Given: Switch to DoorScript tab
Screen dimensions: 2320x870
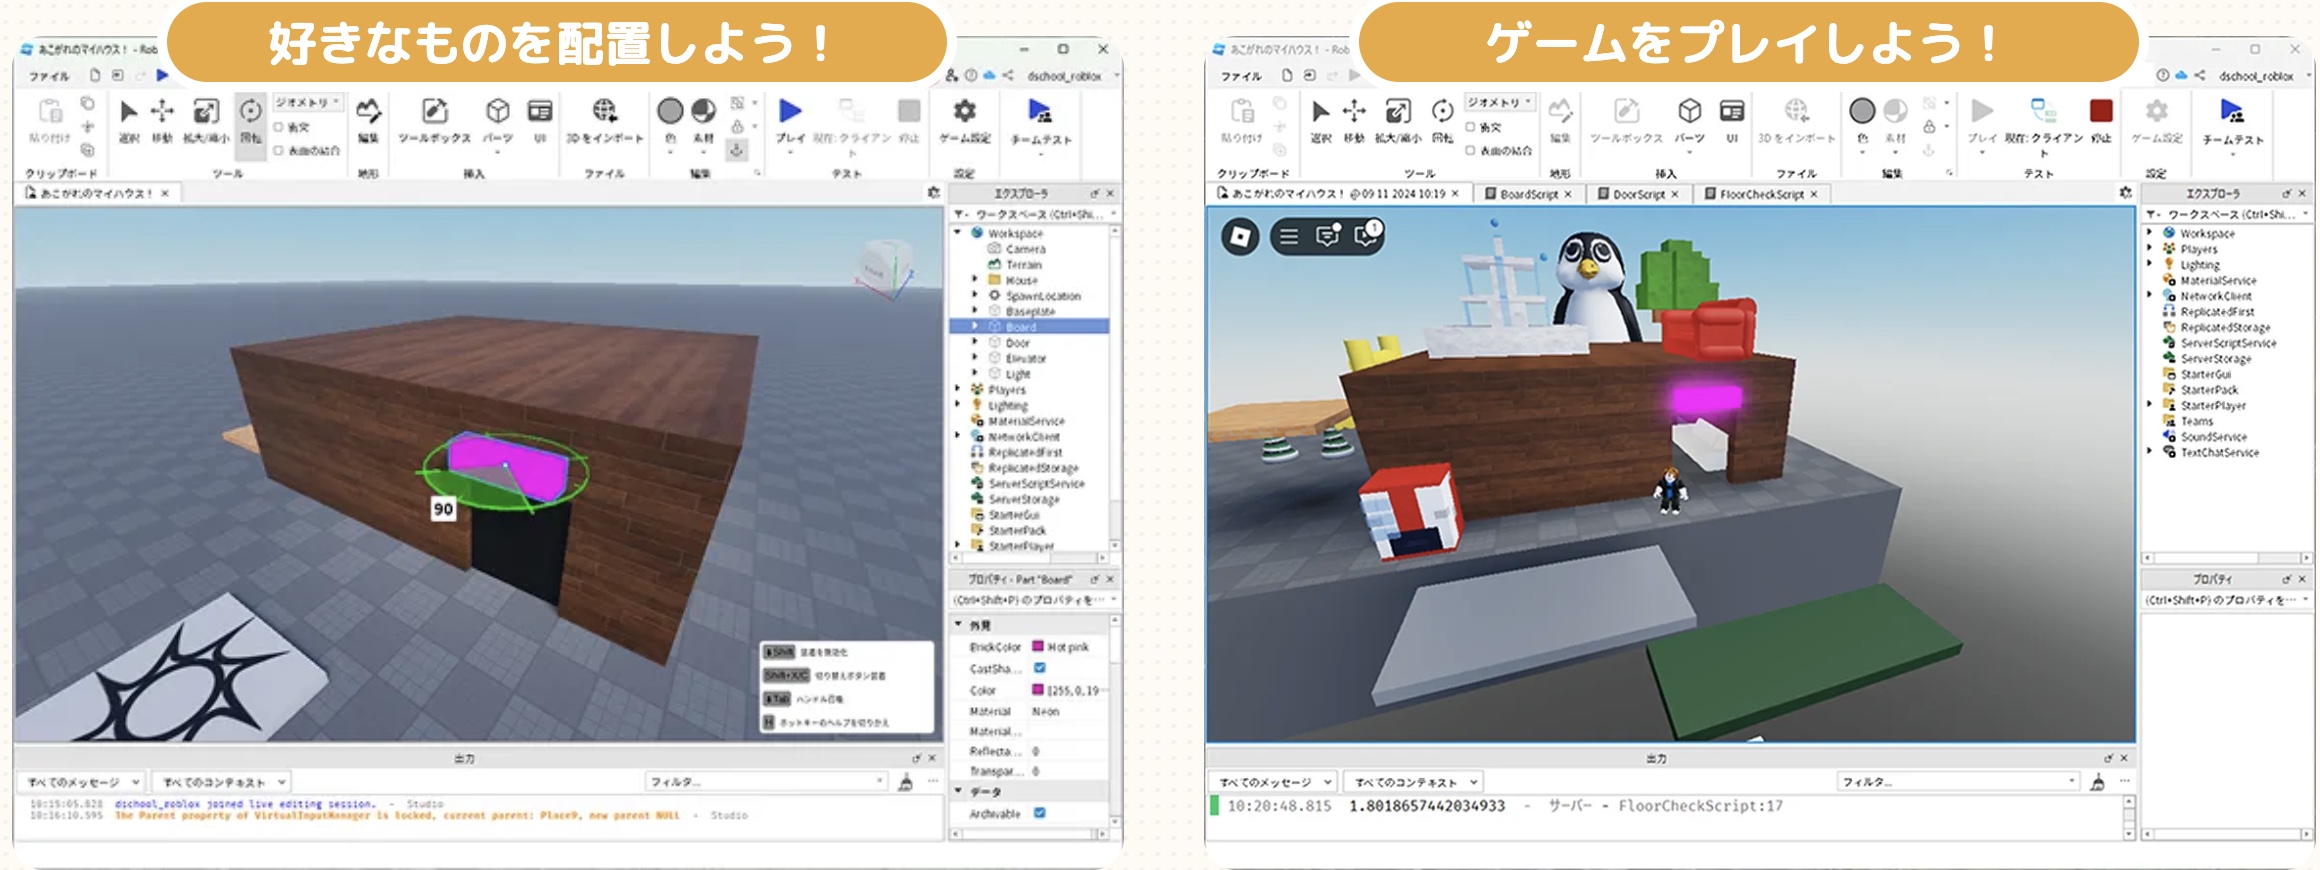Looking at the screenshot, I should pyautogui.click(x=1637, y=194).
